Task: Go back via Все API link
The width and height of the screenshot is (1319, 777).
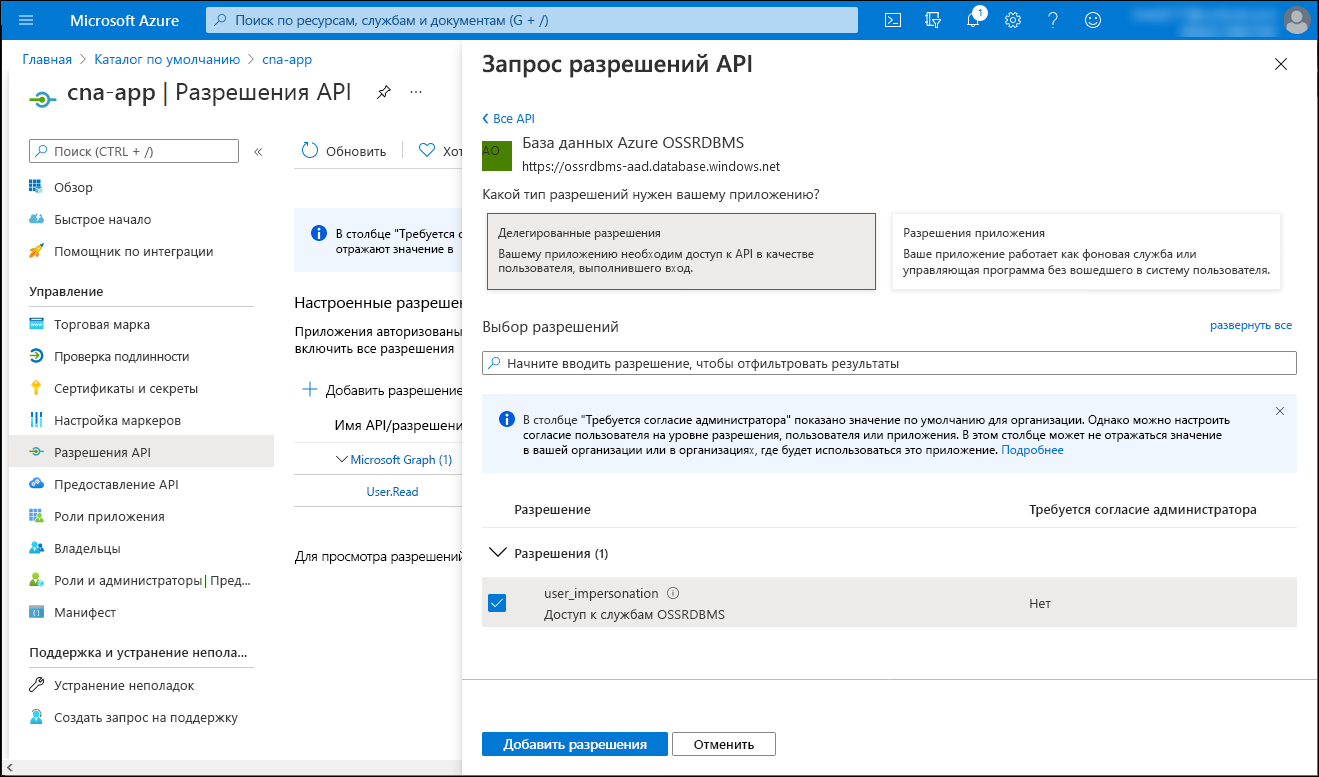Action: pos(509,118)
